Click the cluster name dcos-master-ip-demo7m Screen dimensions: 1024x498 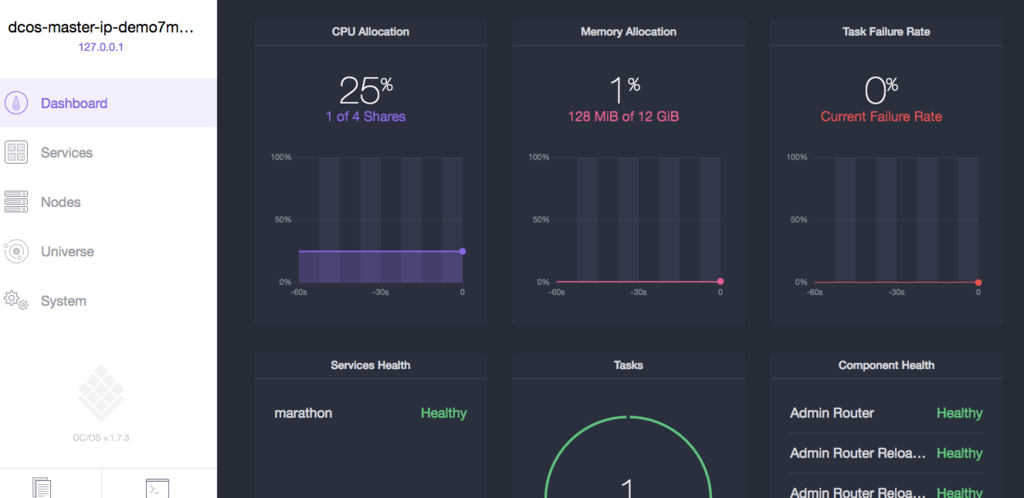coord(101,27)
